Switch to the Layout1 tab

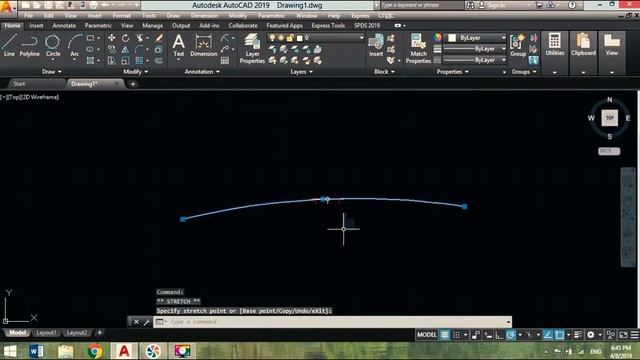(46, 333)
